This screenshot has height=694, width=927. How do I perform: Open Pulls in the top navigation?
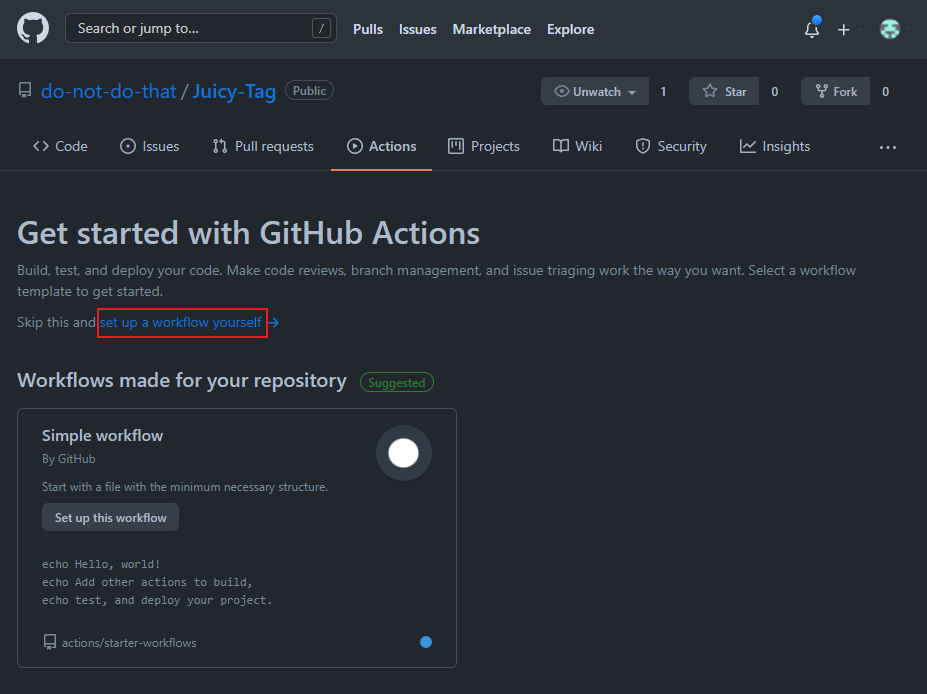[368, 29]
